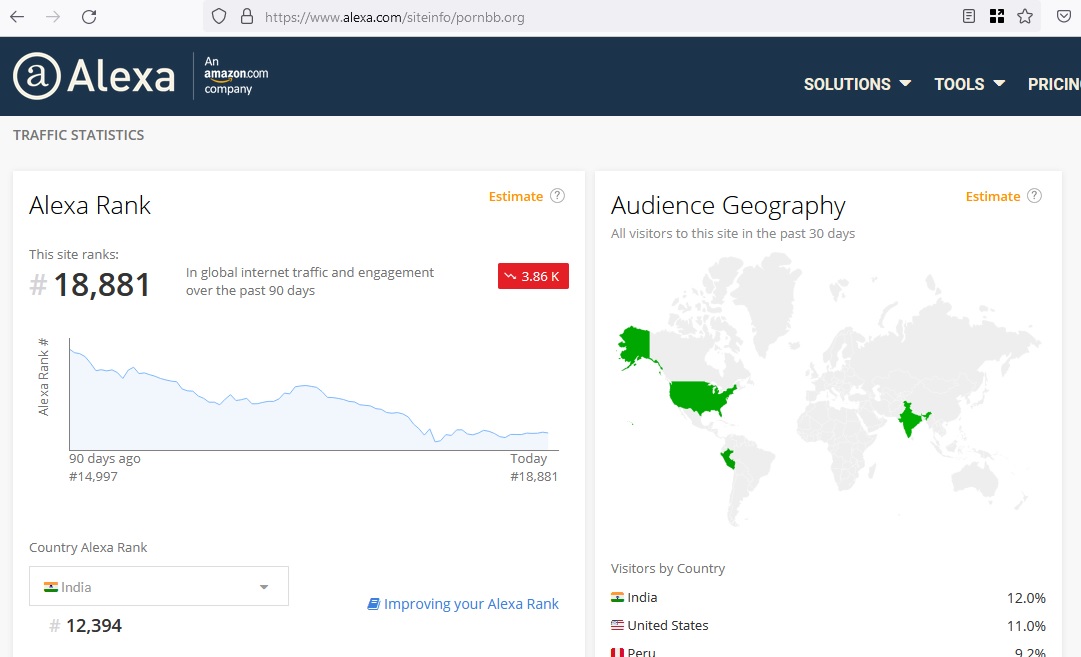
Task: Expand the SOLUTIONS menu
Action: click(x=857, y=84)
